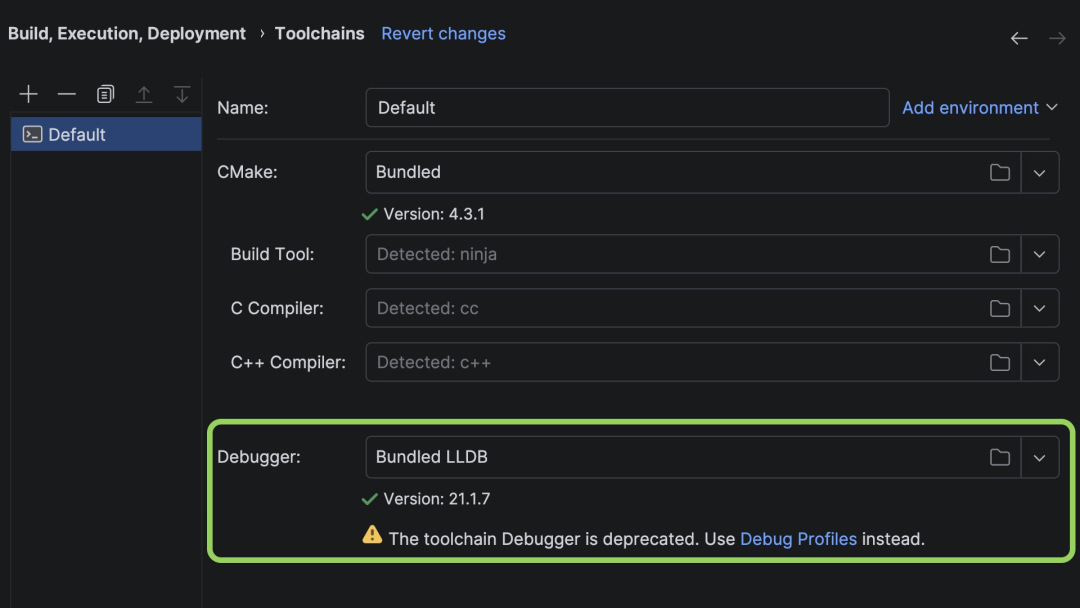Open the Add environment menu

pos(979,107)
